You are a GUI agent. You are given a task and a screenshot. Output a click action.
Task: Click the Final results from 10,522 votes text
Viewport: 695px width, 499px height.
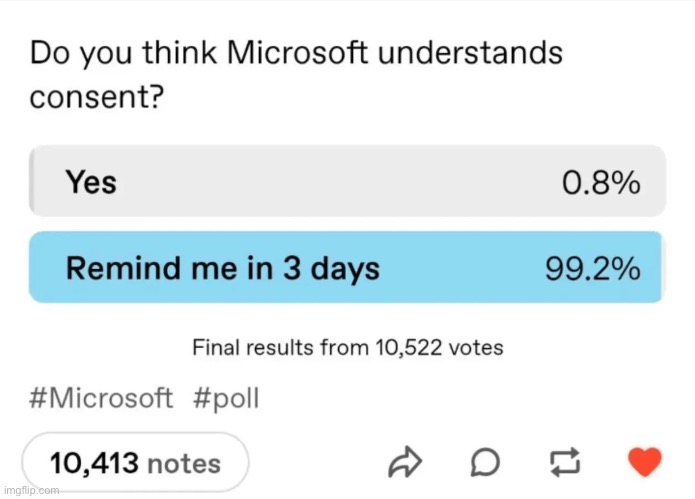click(348, 347)
